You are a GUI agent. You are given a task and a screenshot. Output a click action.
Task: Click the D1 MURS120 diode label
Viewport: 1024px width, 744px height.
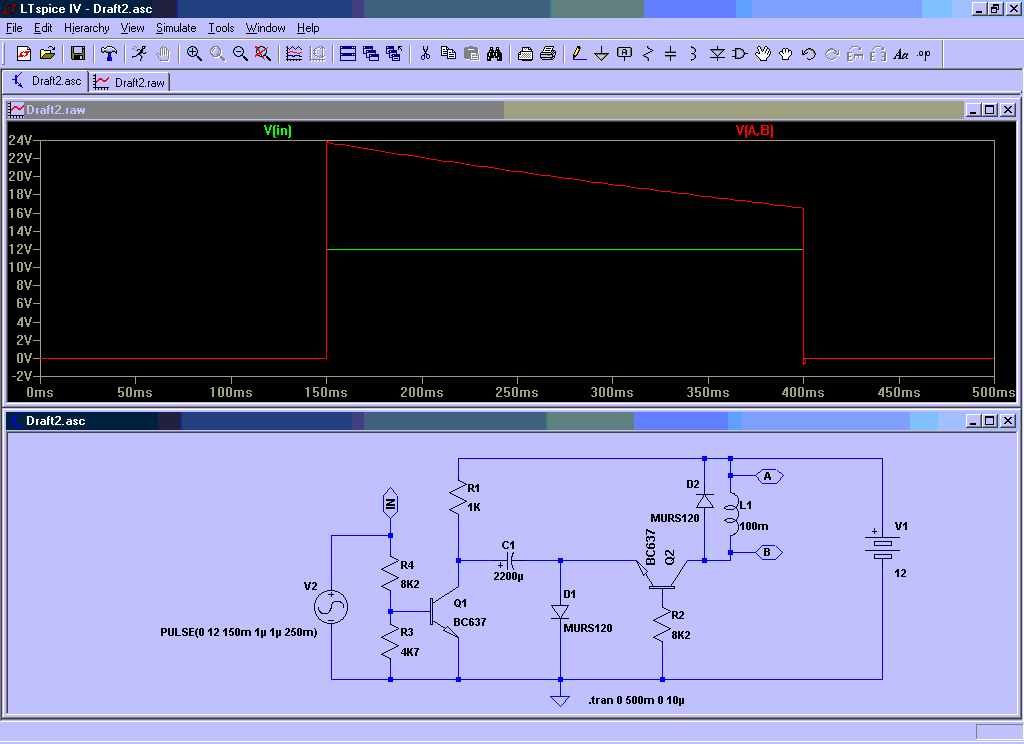[x=588, y=628]
